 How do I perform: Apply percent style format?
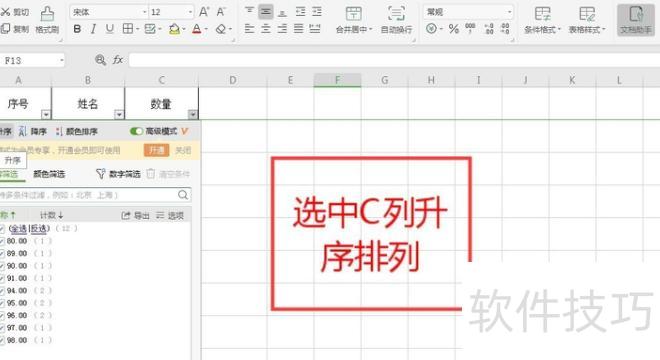[453, 29]
